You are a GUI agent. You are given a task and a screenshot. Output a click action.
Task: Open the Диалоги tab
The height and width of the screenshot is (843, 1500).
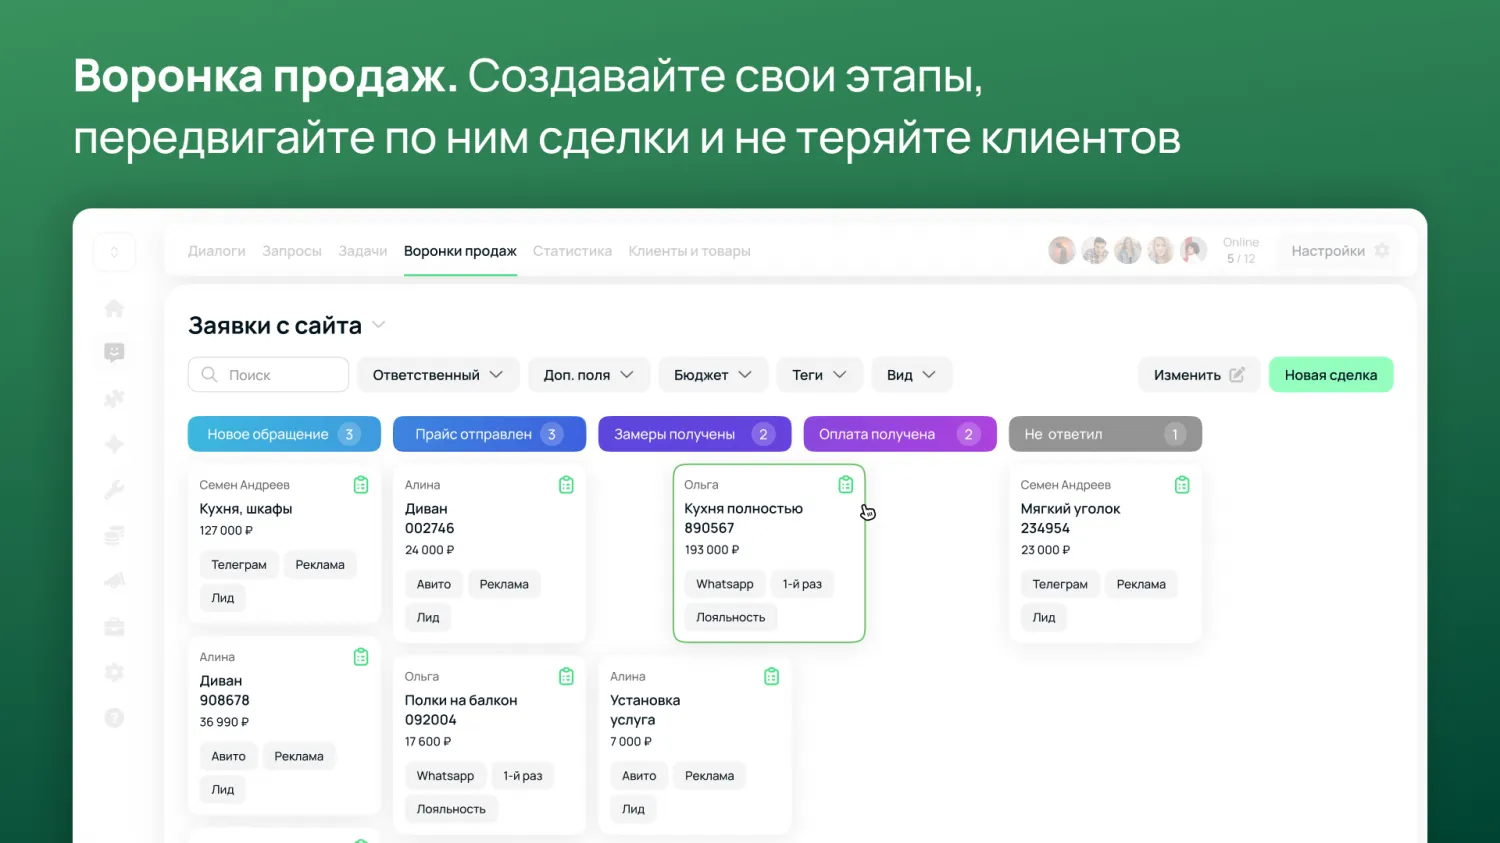coord(216,251)
